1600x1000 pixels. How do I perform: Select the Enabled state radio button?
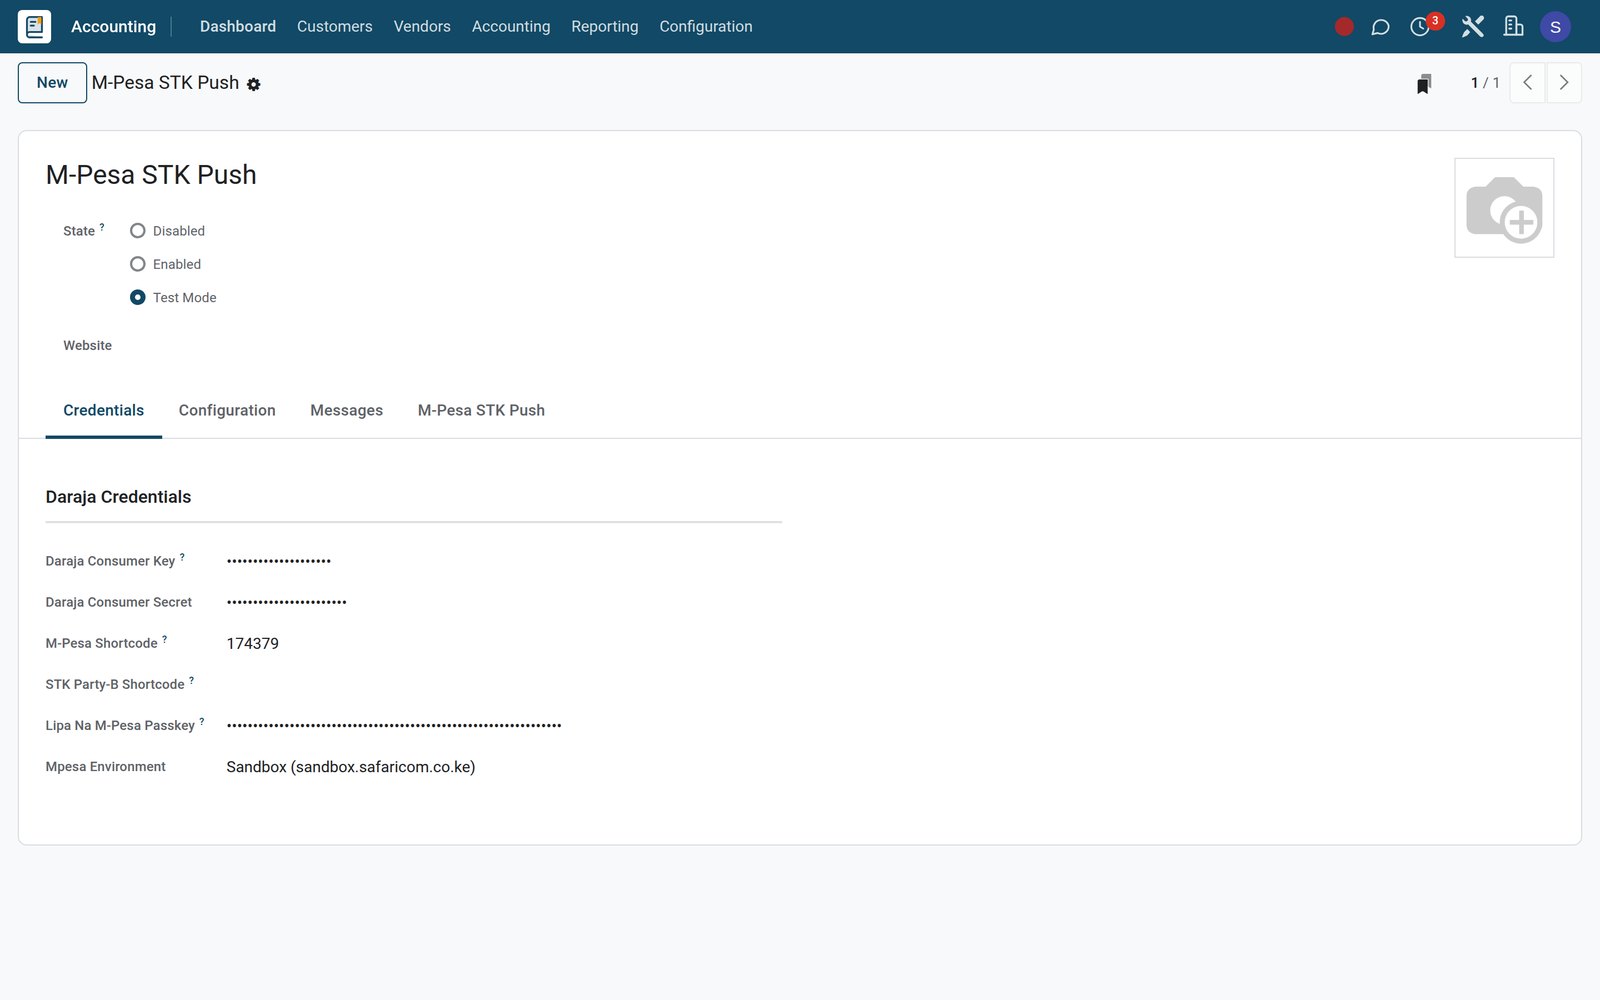click(x=138, y=264)
